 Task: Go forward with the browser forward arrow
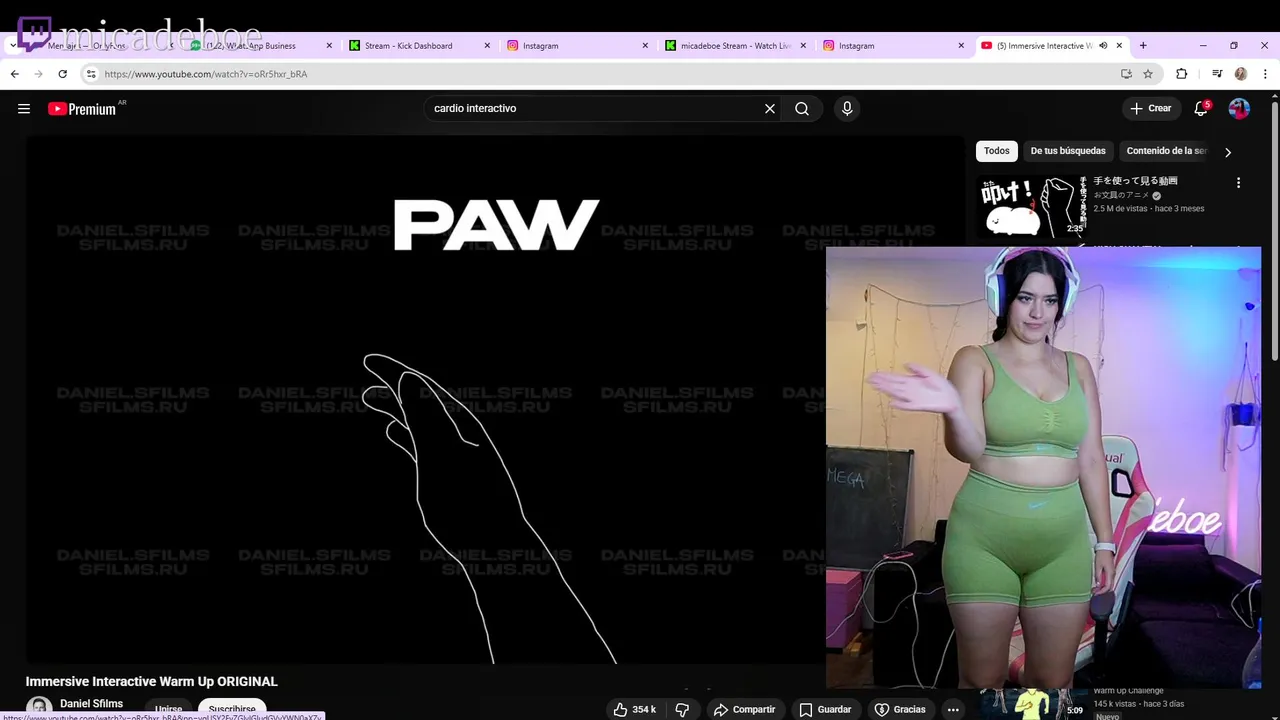pyautogui.click(x=39, y=74)
